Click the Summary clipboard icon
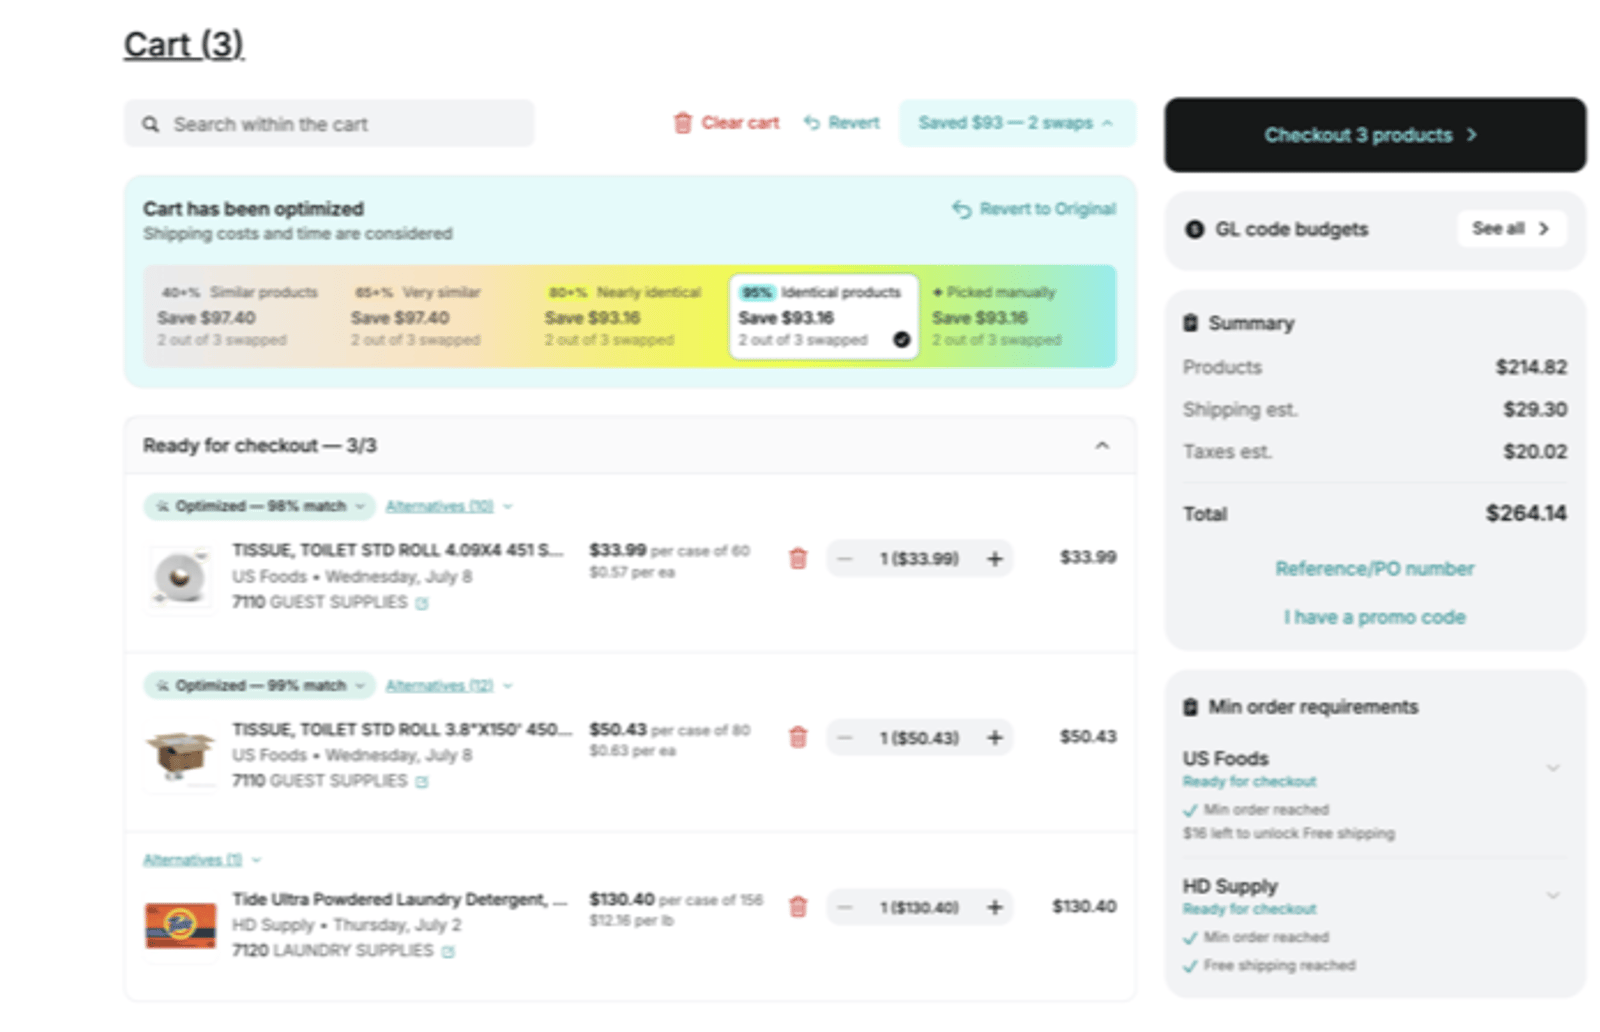This screenshot has width=1600, height=1032. (1190, 323)
